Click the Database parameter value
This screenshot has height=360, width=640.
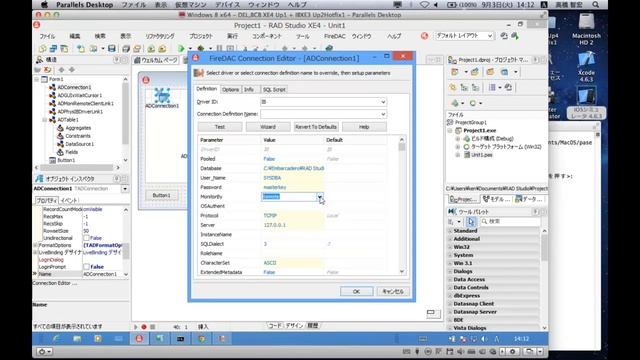[292, 168]
